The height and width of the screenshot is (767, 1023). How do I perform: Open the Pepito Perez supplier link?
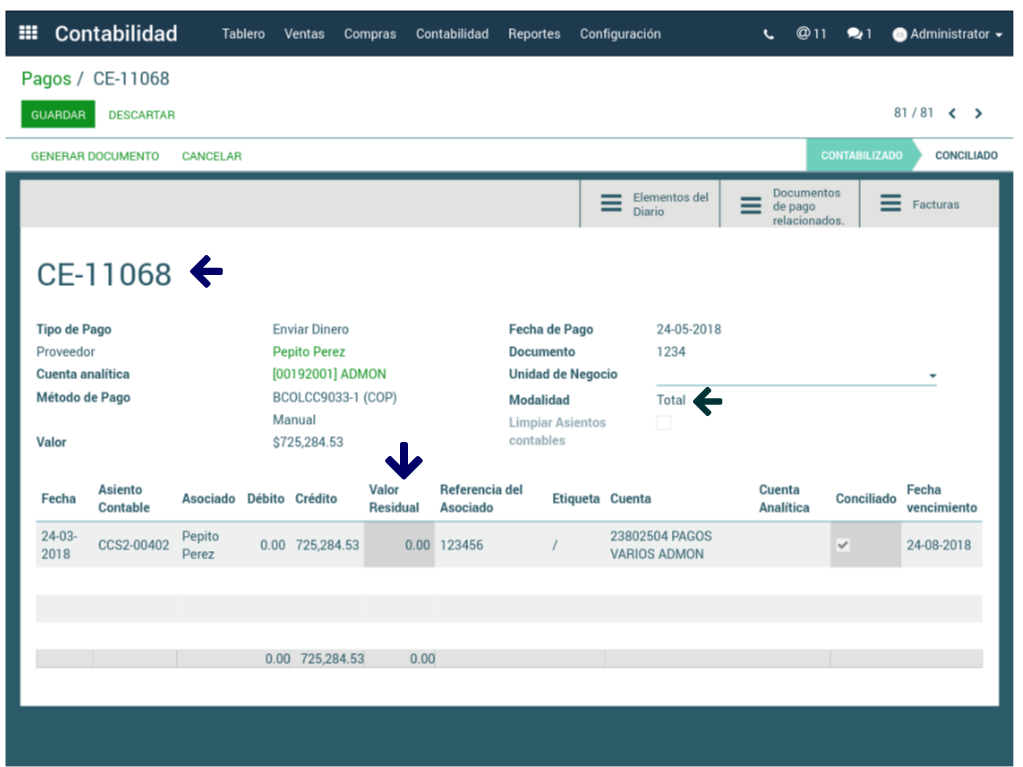pyautogui.click(x=308, y=352)
